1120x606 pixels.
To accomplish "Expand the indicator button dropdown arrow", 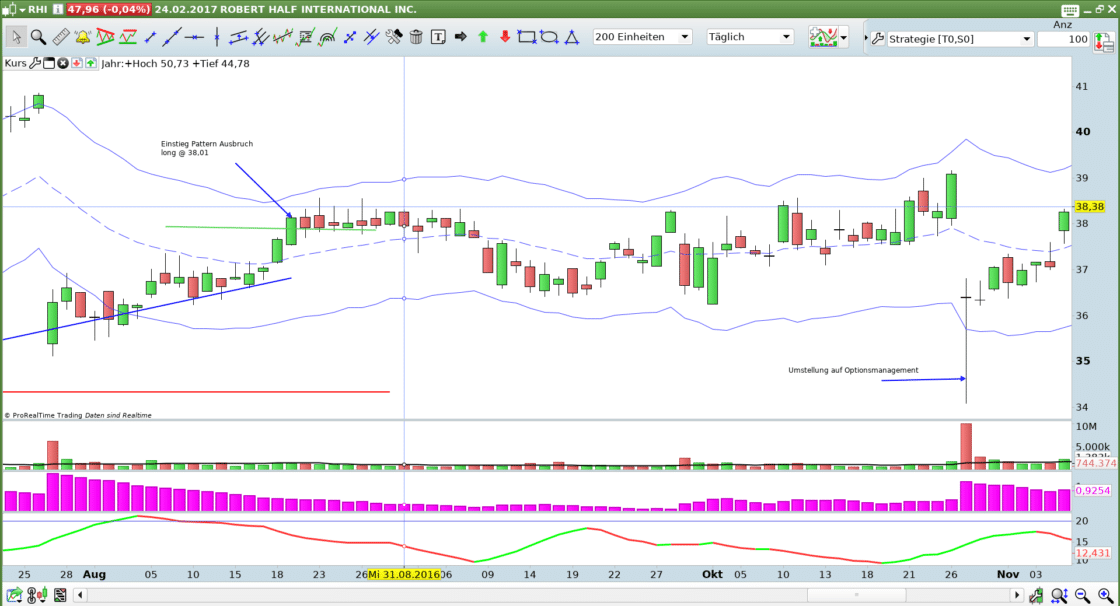I will (844, 38).
